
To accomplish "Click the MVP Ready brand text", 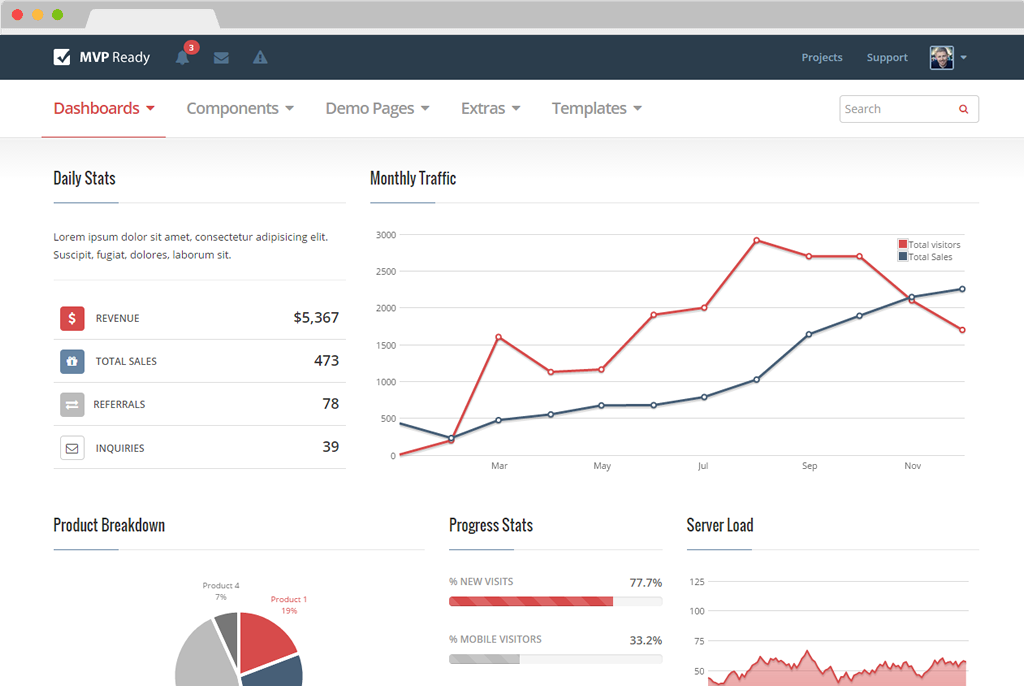I will pos(114,57).
